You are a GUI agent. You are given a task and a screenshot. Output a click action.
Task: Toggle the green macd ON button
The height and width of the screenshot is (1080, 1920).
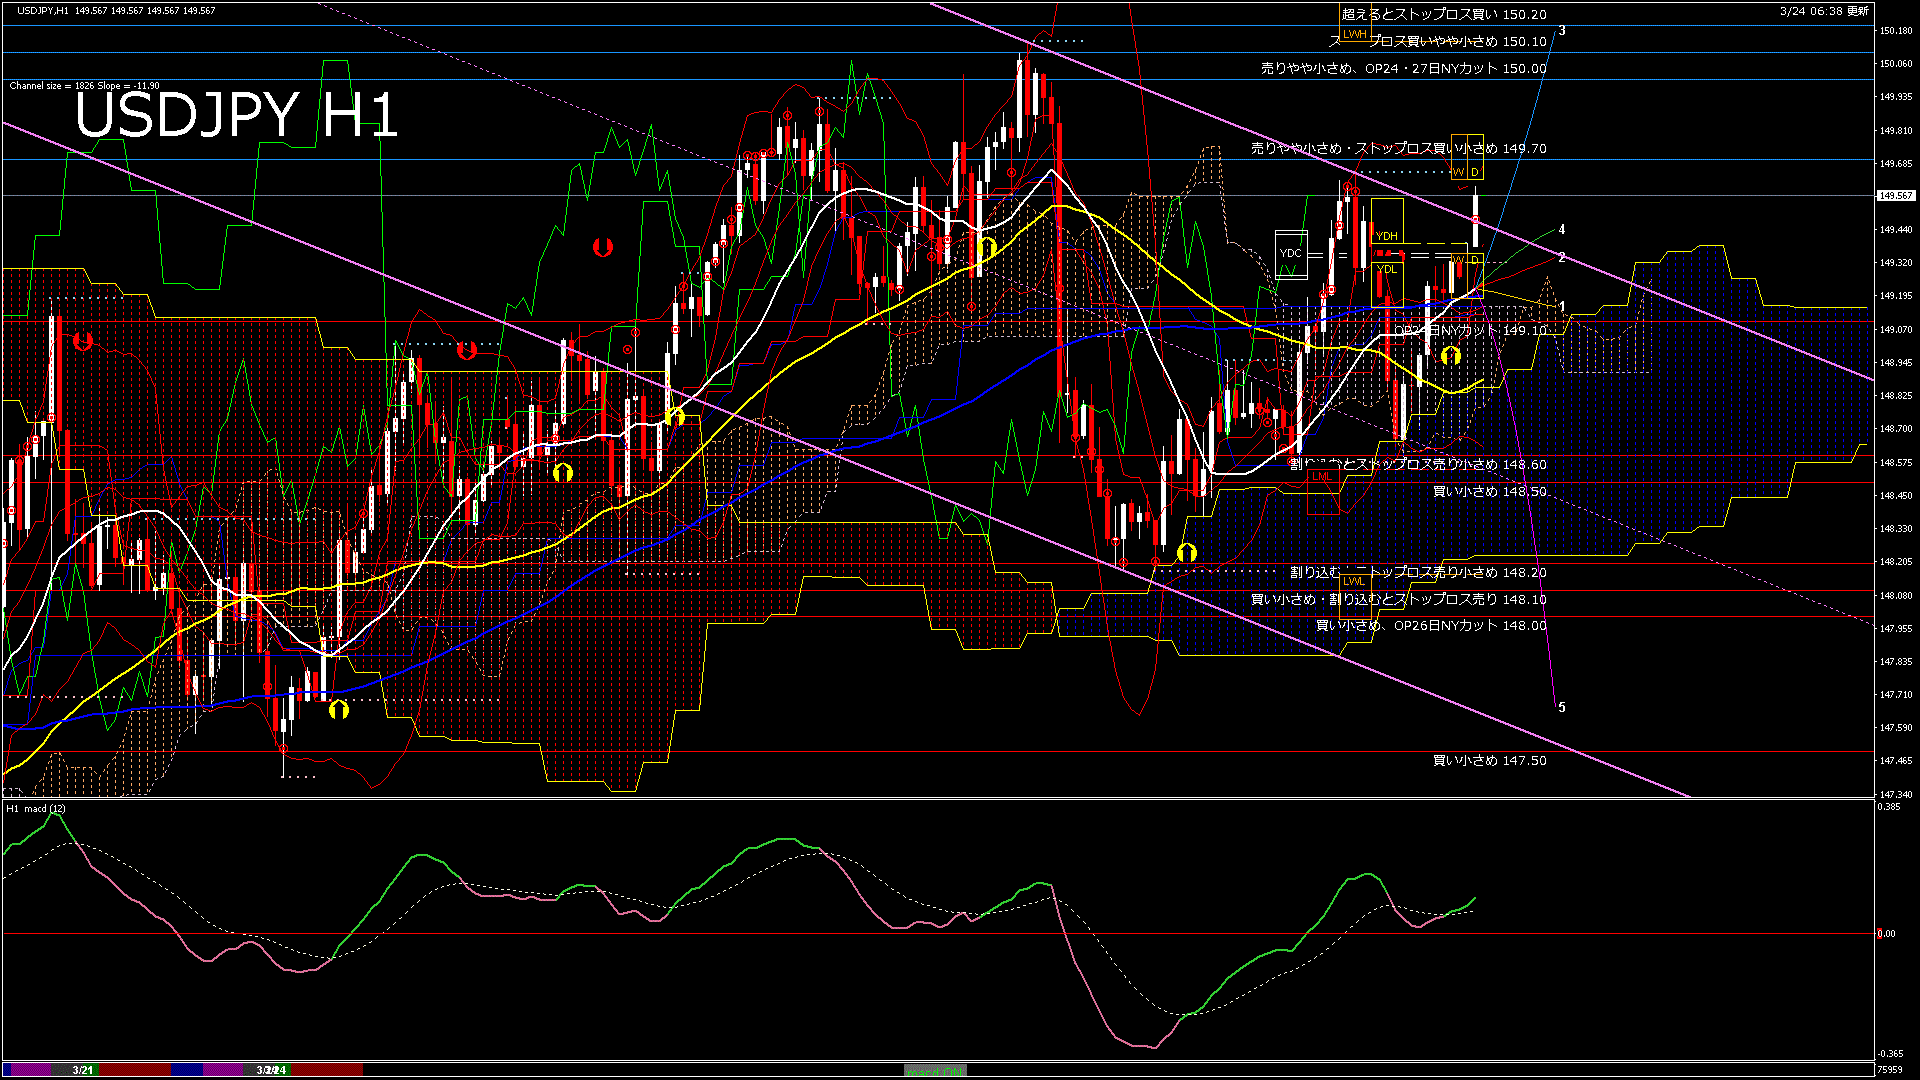point(935,1070)
